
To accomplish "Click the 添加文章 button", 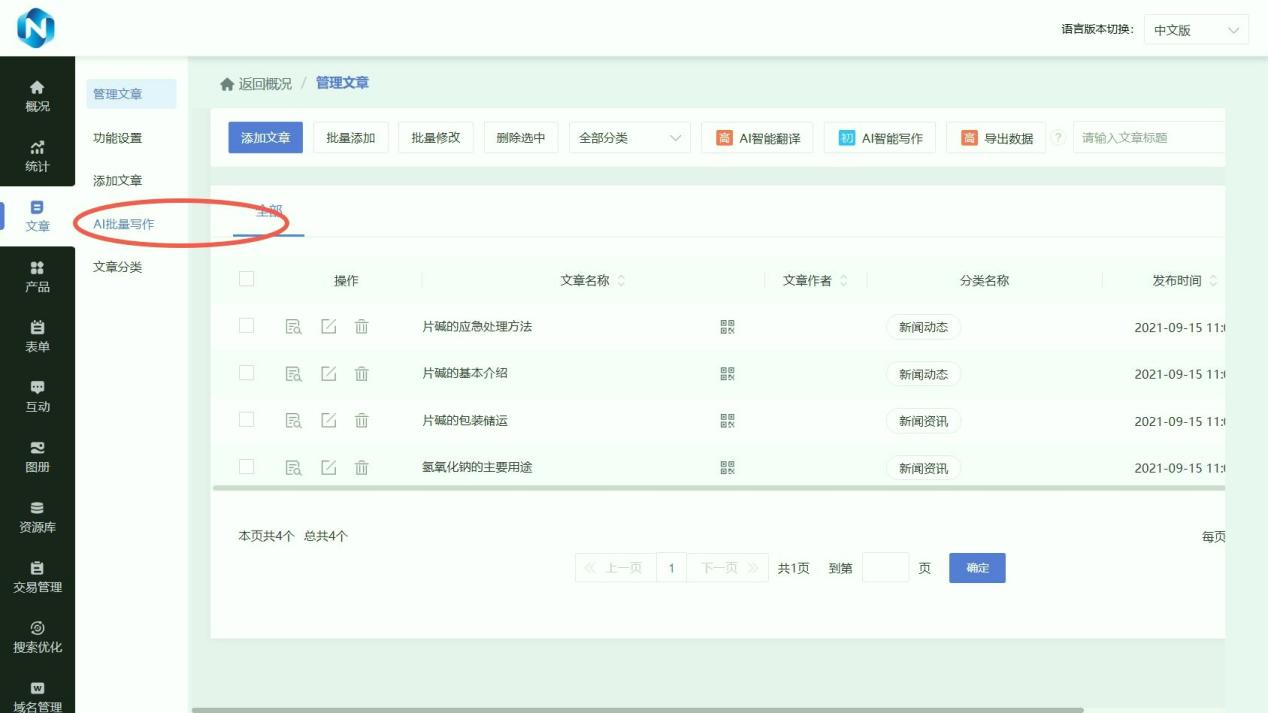I will (264, 137).
